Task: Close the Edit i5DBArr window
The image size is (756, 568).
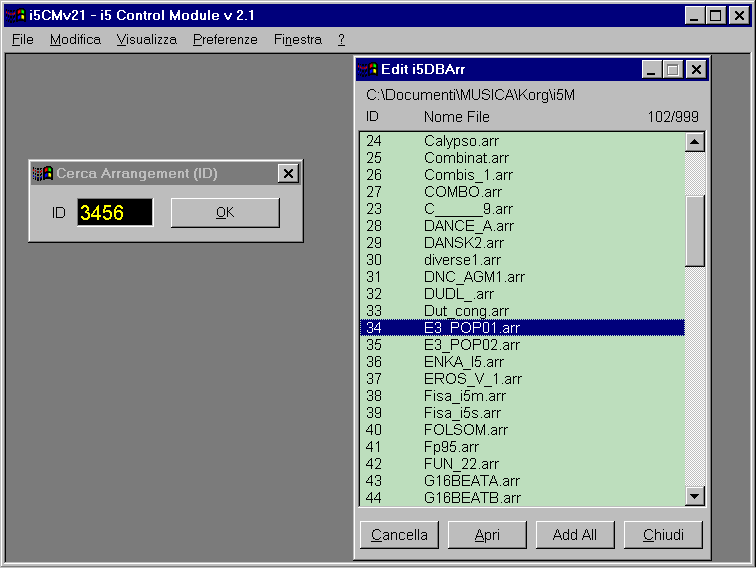Action: coord(696,70)
